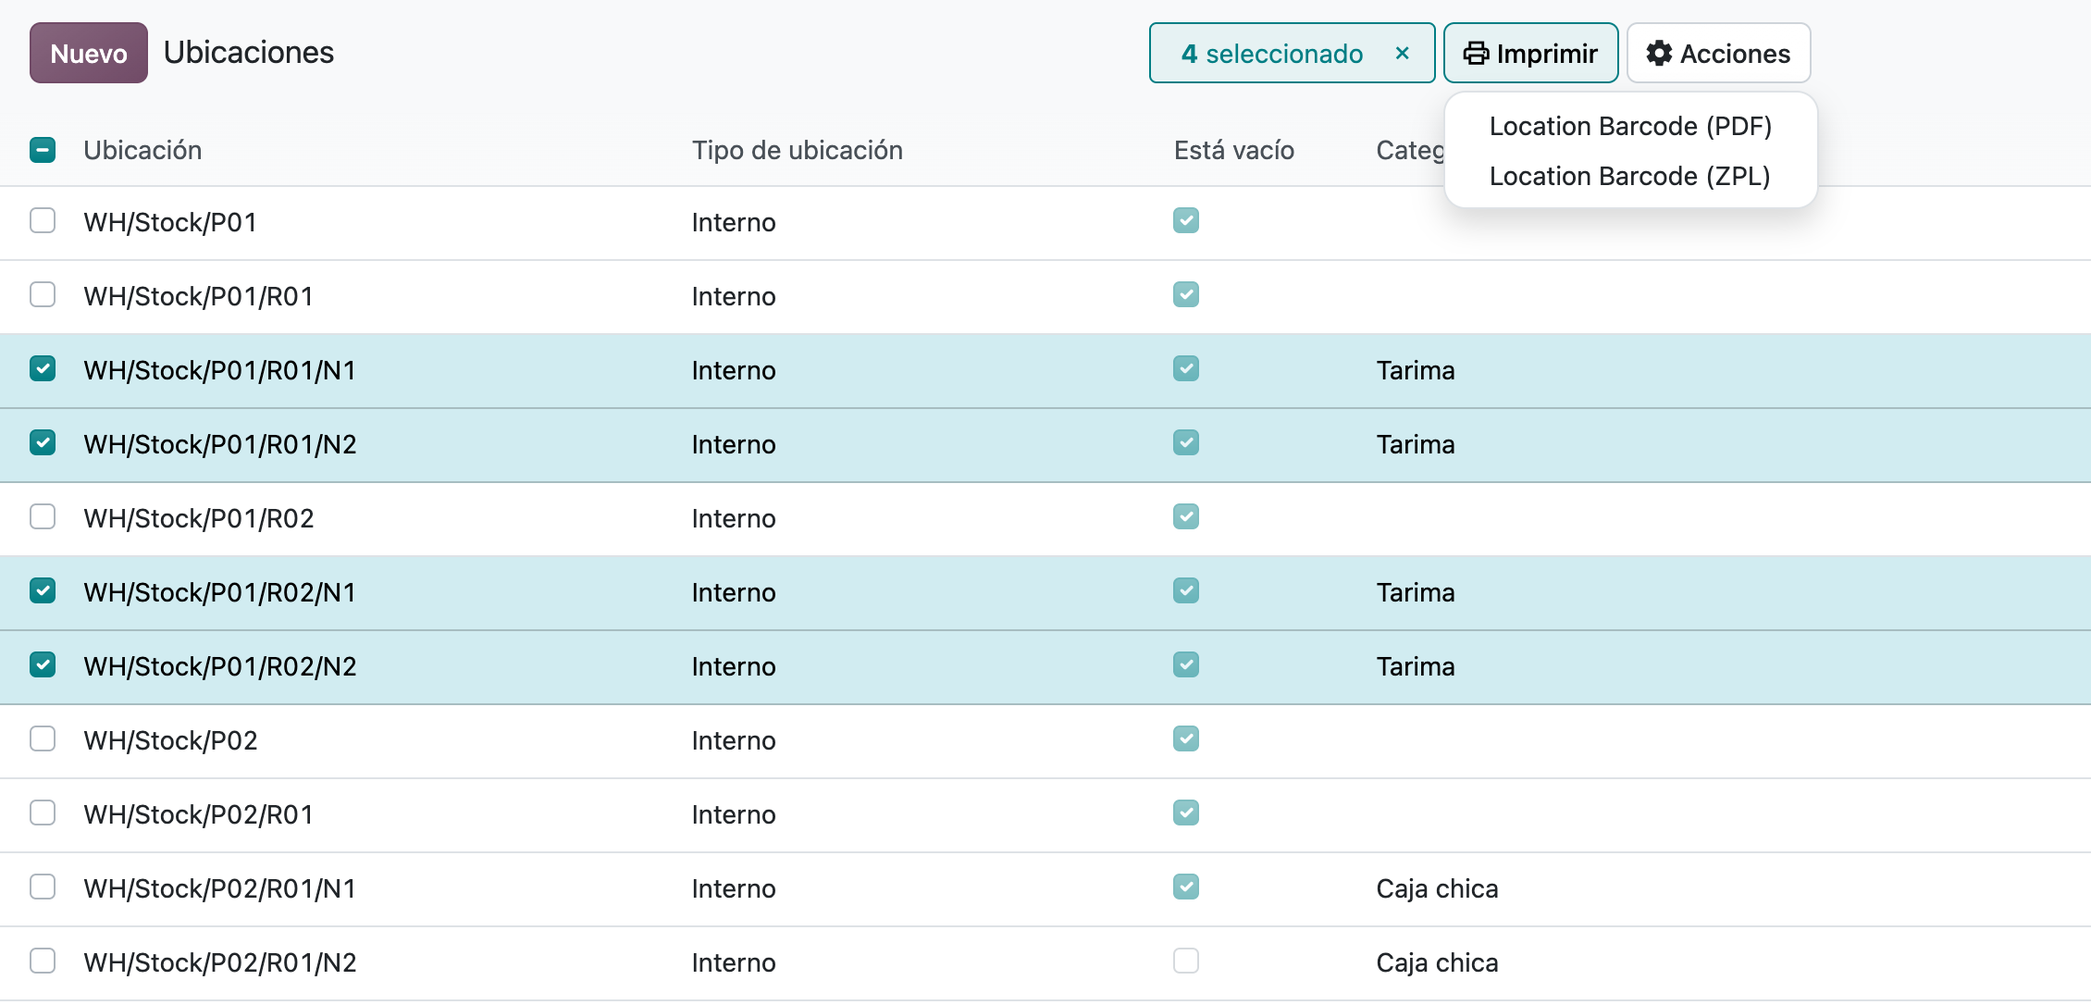This screenshot has height=1005, width=2091.
Task: Check the WH/Stock/P02 row checkbox
Action: click(x=43, y=738)
